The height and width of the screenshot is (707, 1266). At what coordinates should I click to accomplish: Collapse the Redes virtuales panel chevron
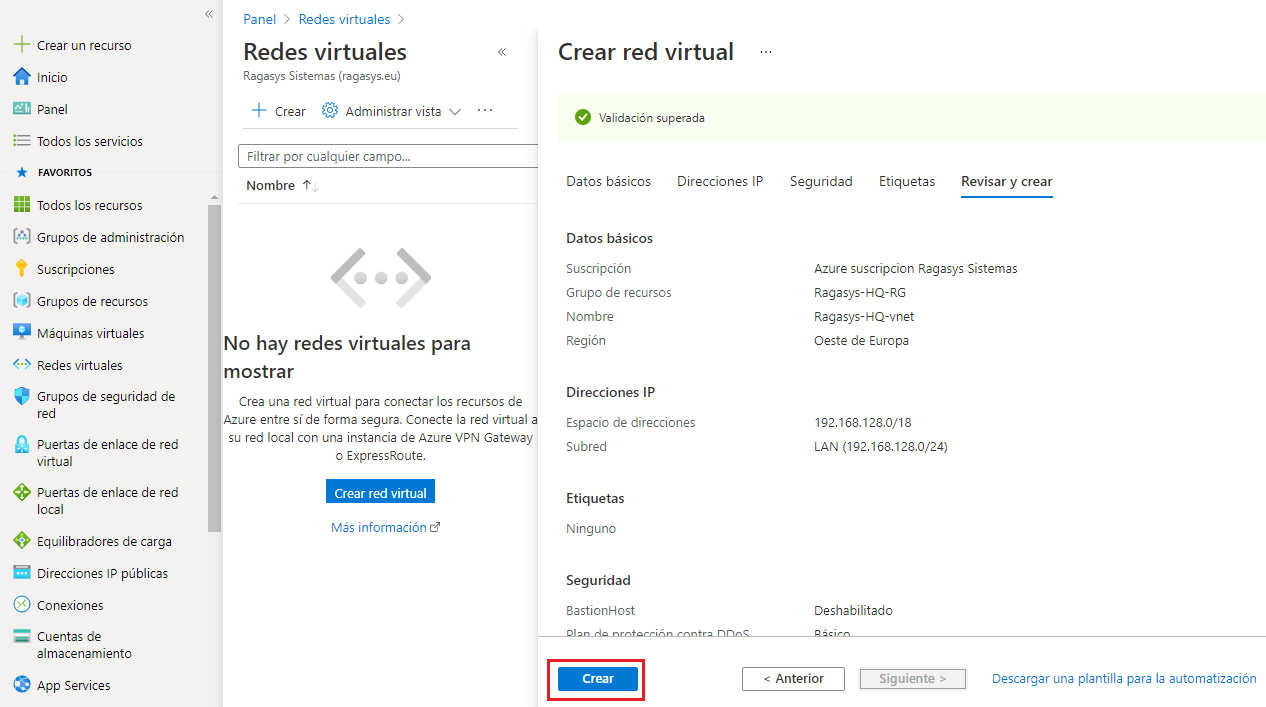coord(502,52)
